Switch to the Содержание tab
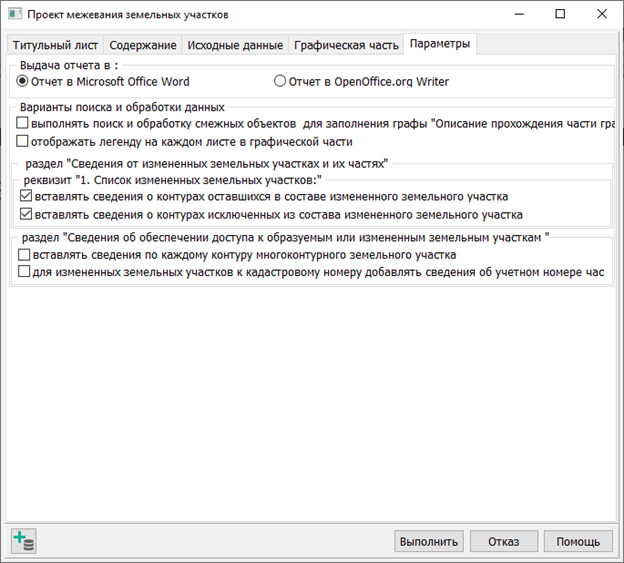 (x=143, y=45)
